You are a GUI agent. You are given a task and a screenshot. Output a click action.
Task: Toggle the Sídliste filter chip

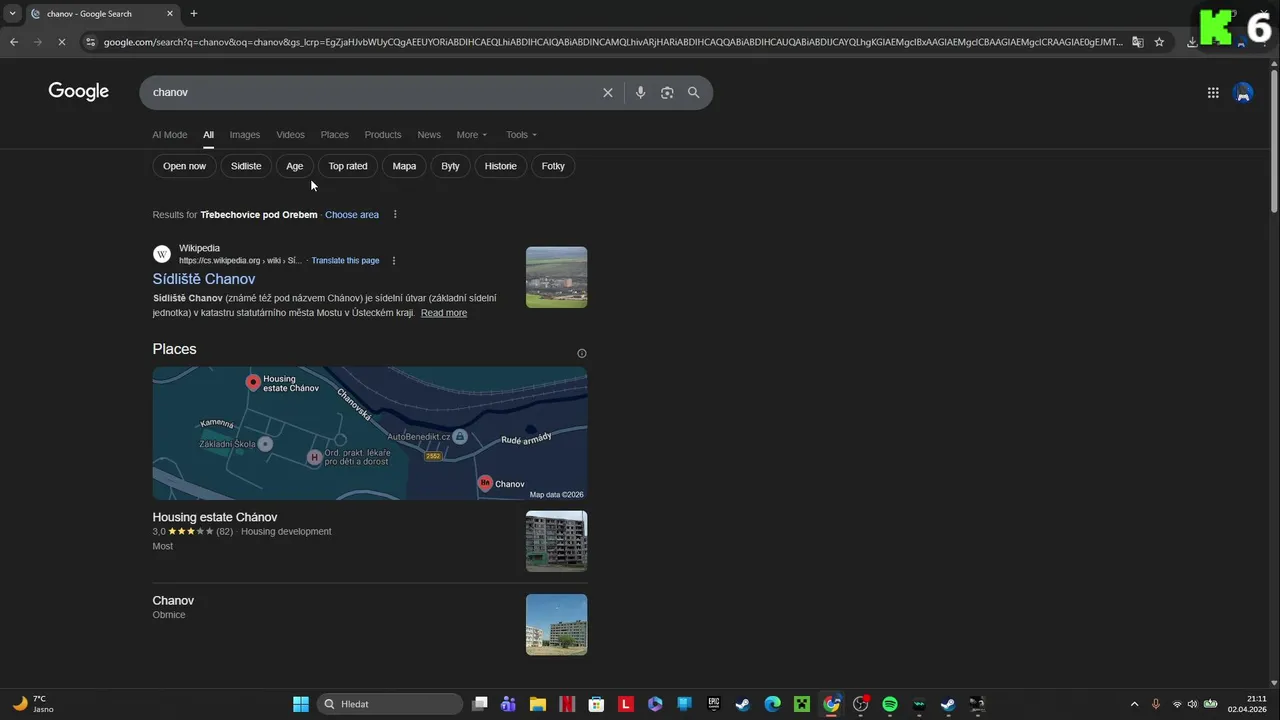[246, 166]
